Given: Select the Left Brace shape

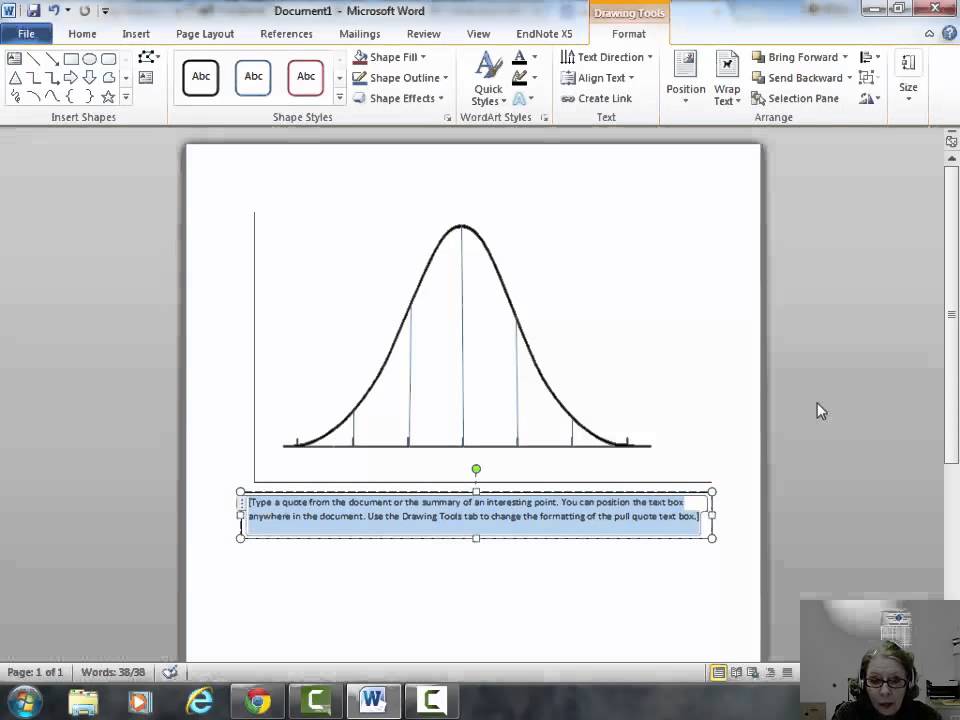Looking at the screenshot, I should 70,96.
